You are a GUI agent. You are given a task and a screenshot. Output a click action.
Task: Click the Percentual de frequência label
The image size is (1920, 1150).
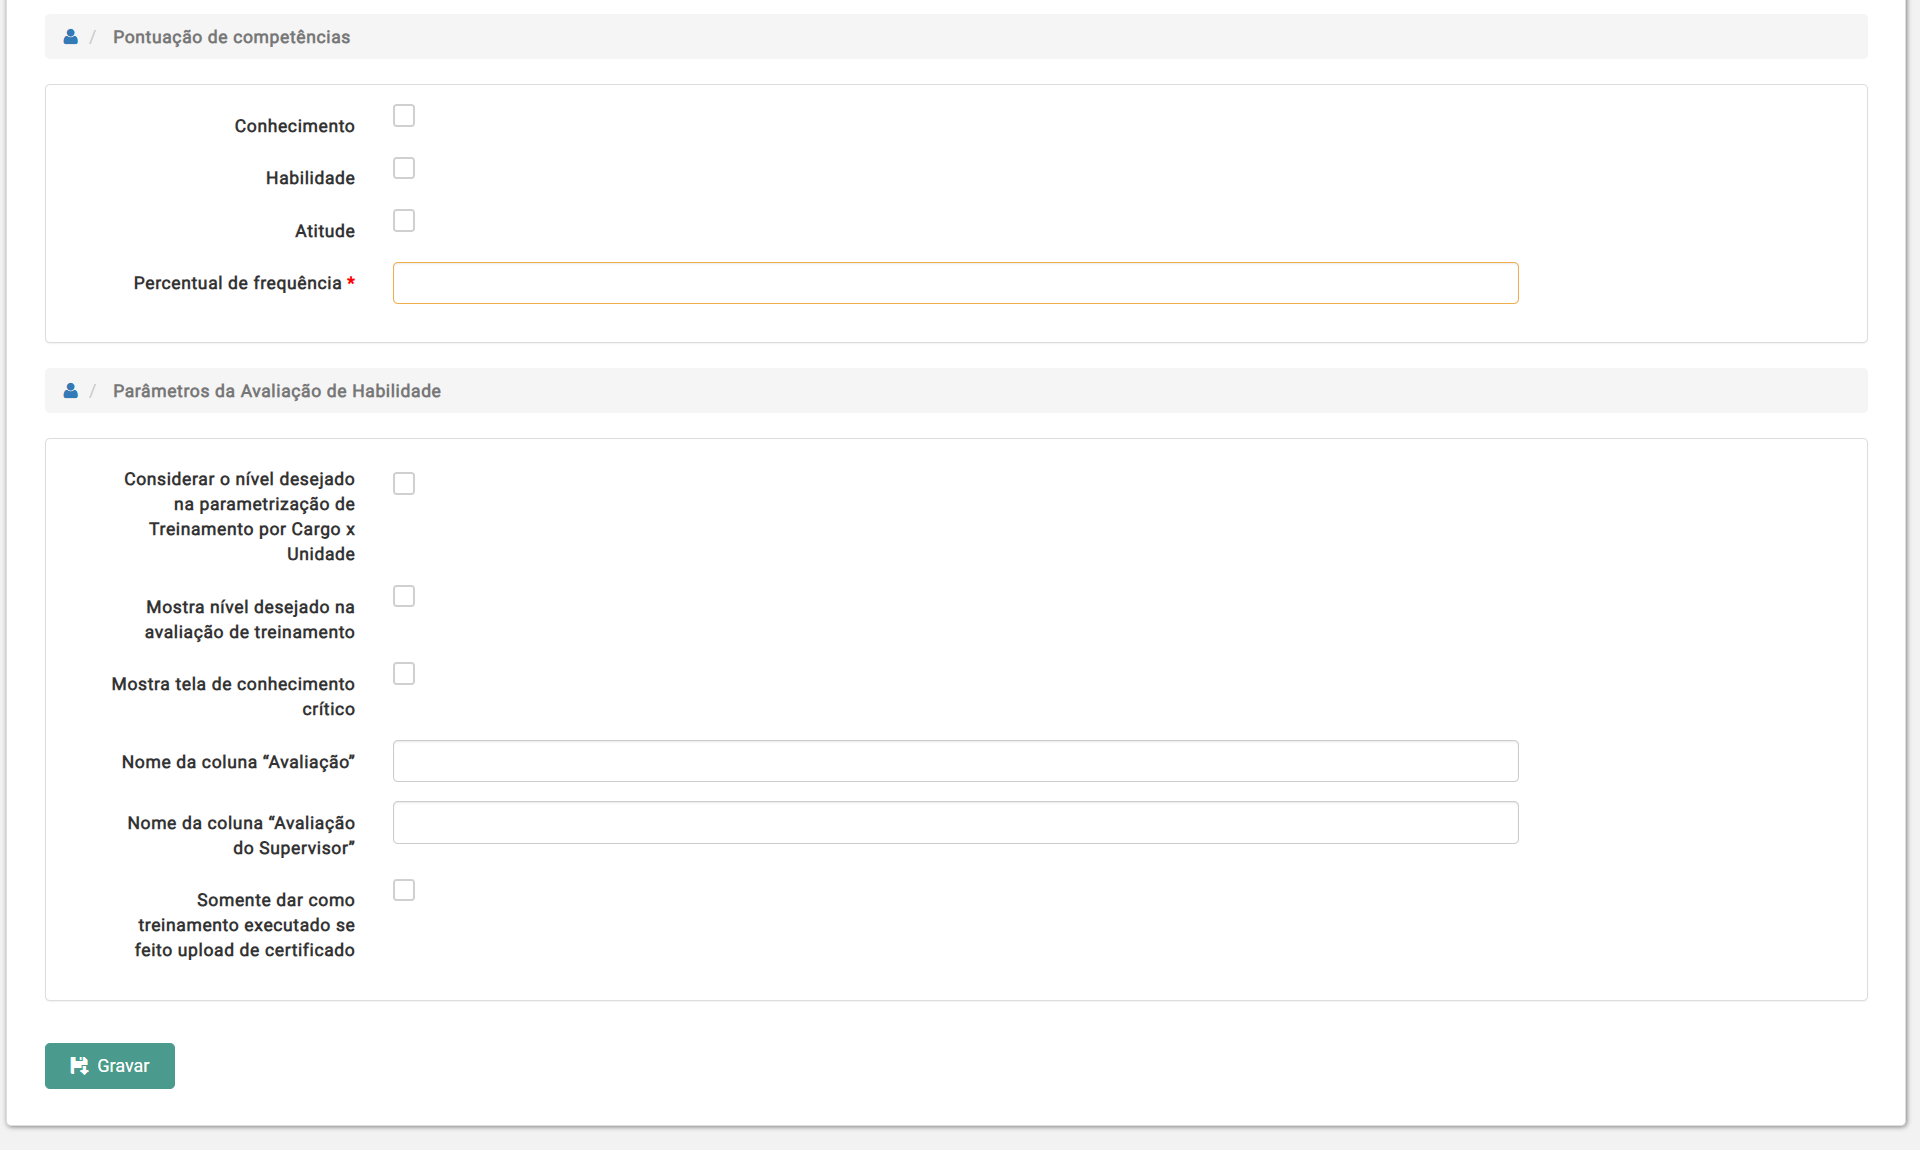point(237,283)
